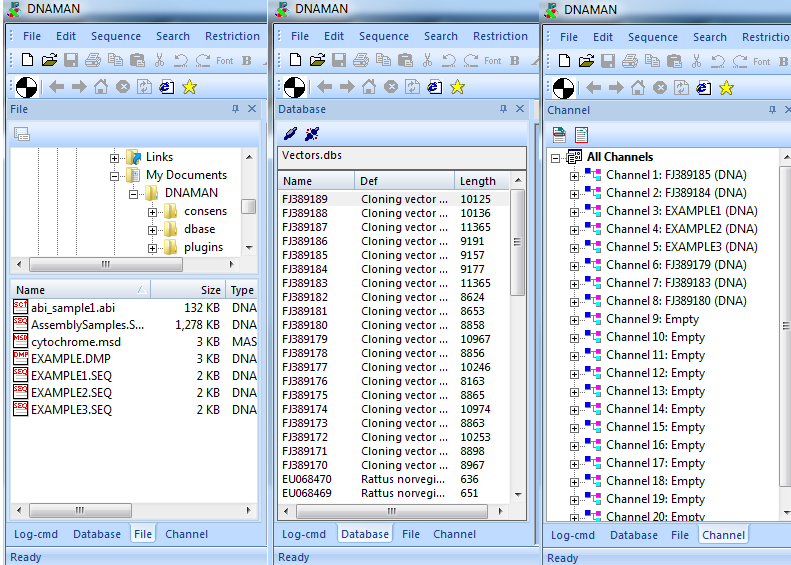
Task: Click the disconnect database plug icon
Action: point(312,134)
